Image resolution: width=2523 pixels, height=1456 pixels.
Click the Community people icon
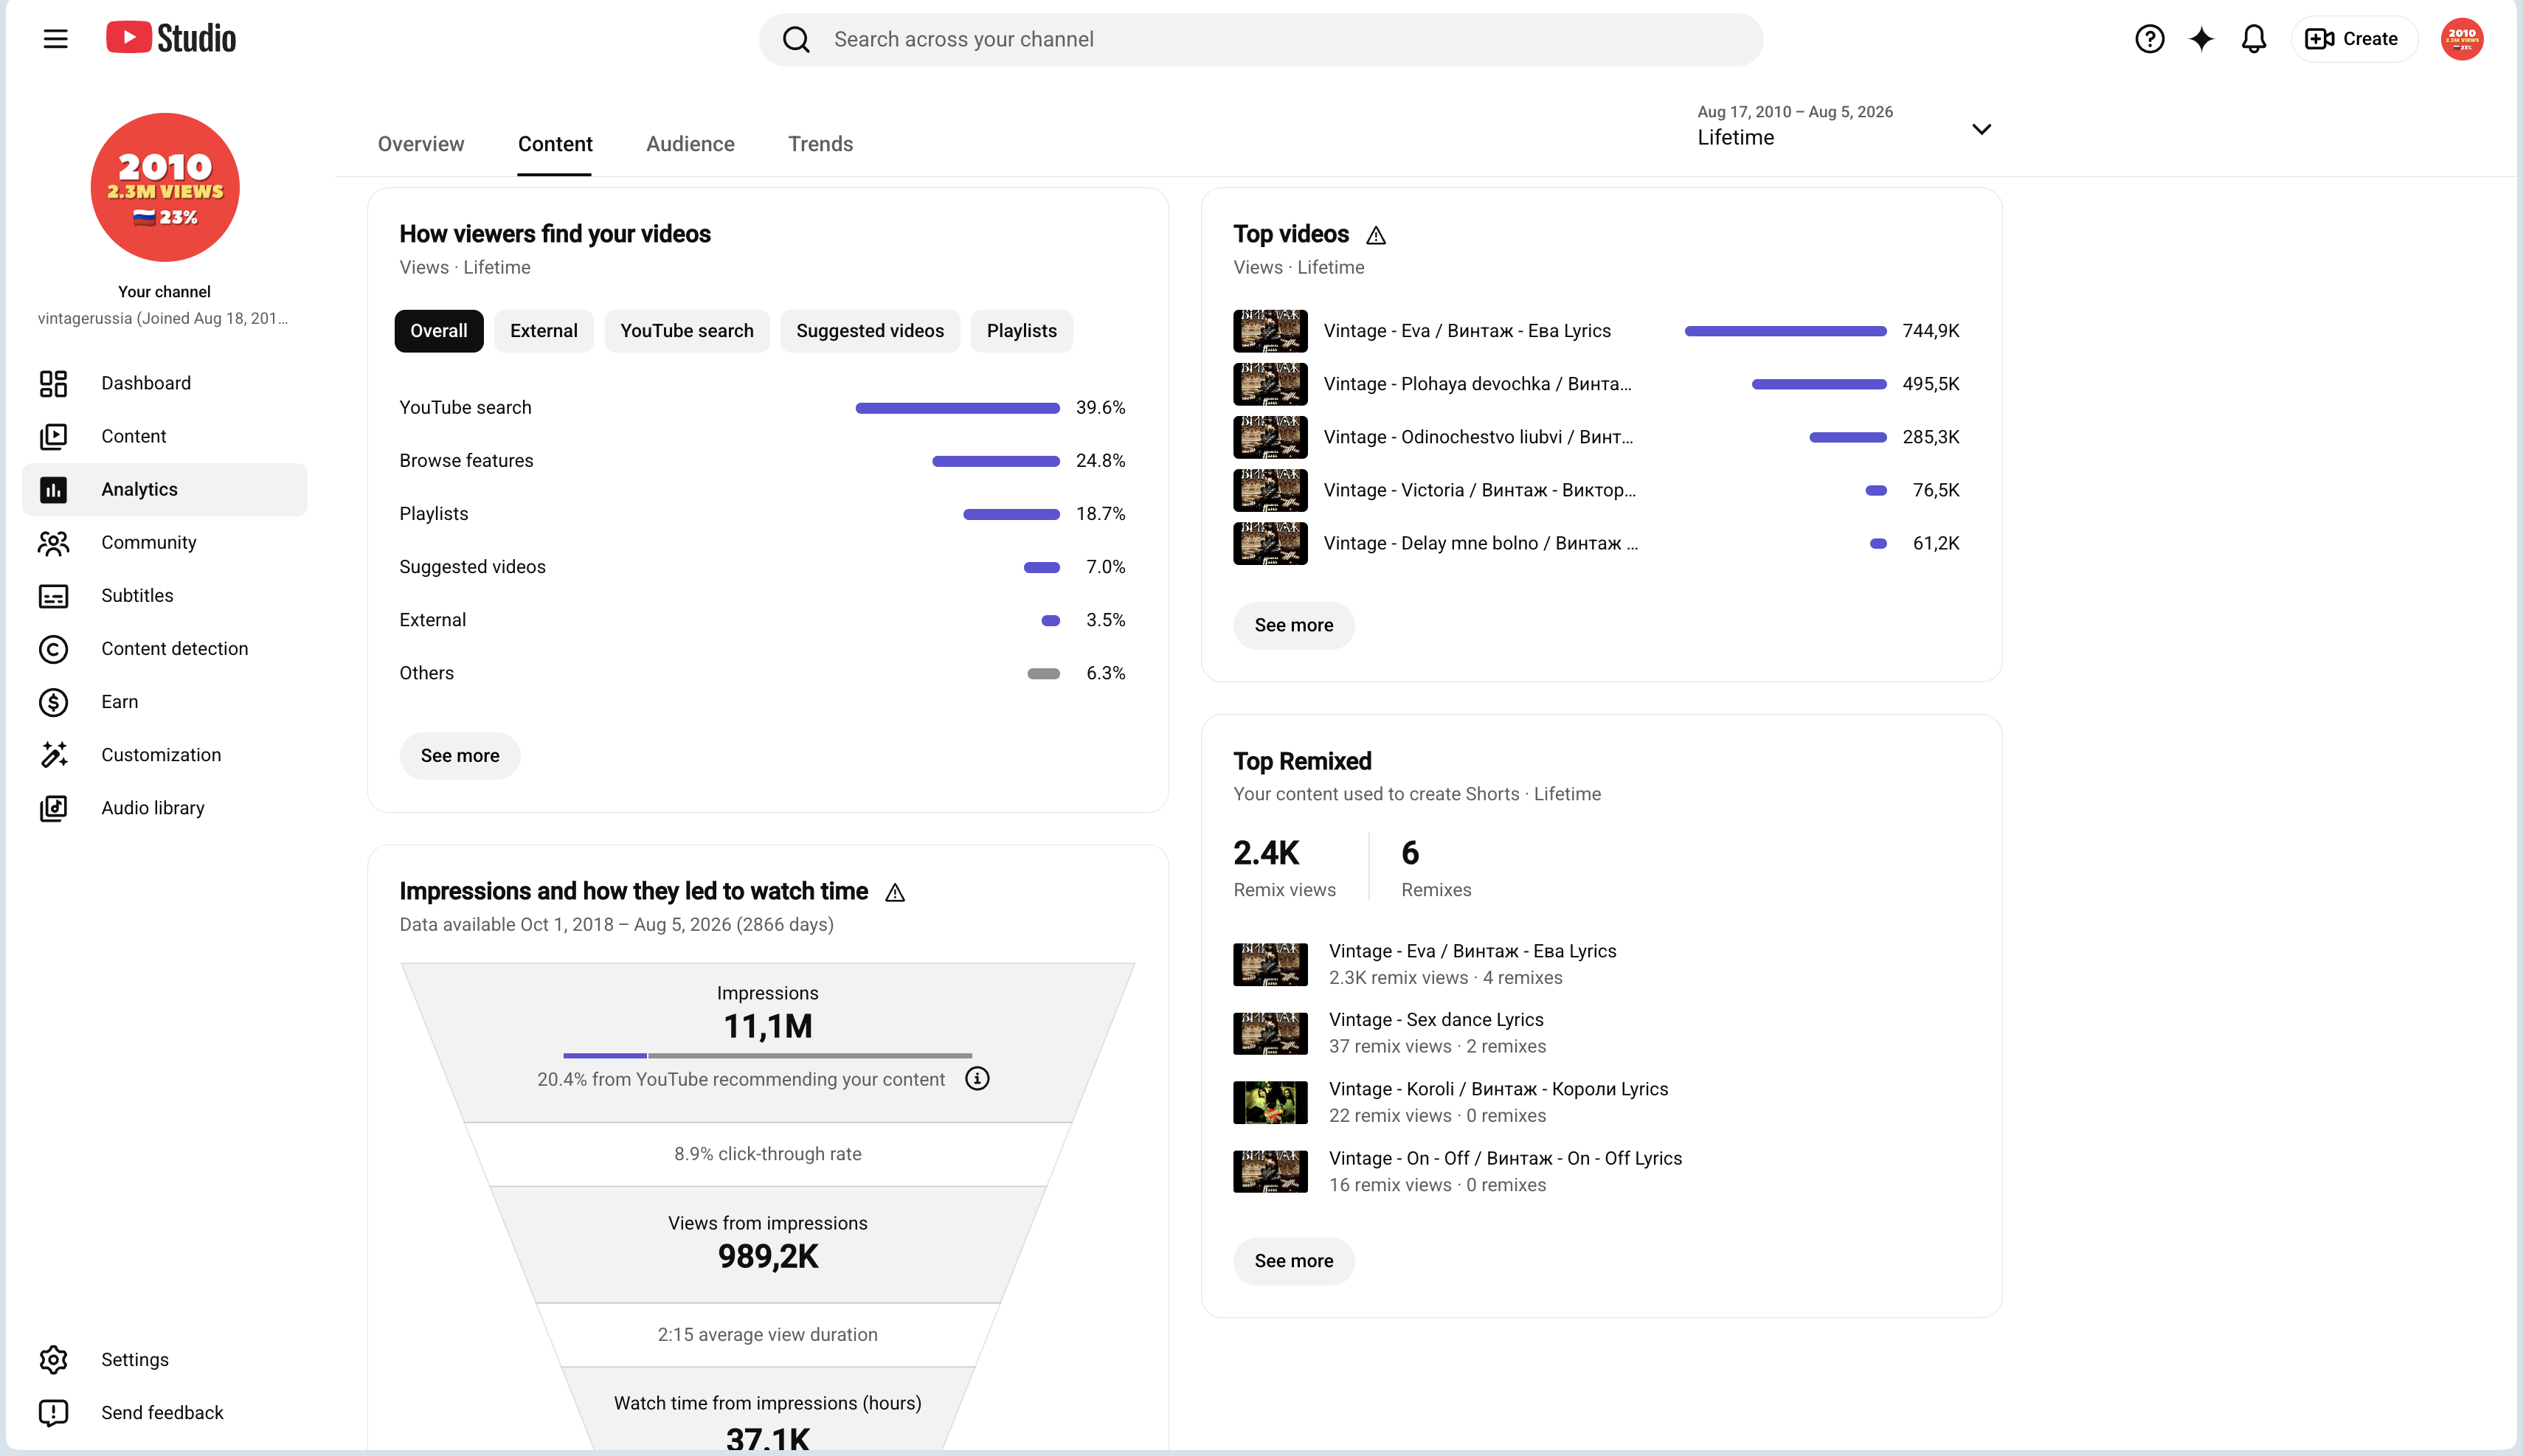pos(53,542)
